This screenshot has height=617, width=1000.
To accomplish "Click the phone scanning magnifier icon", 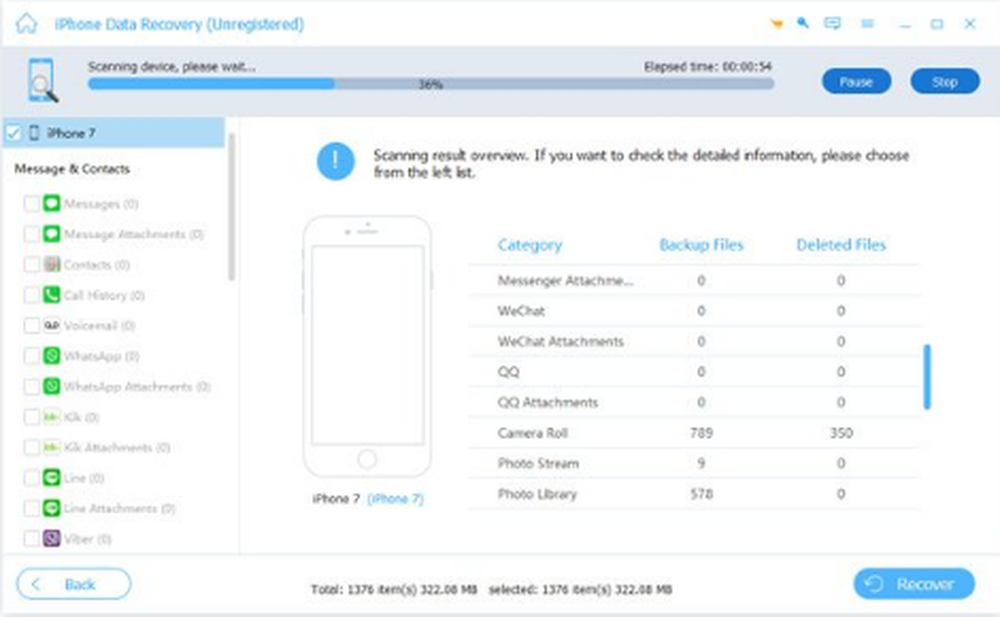I will 42,80.
